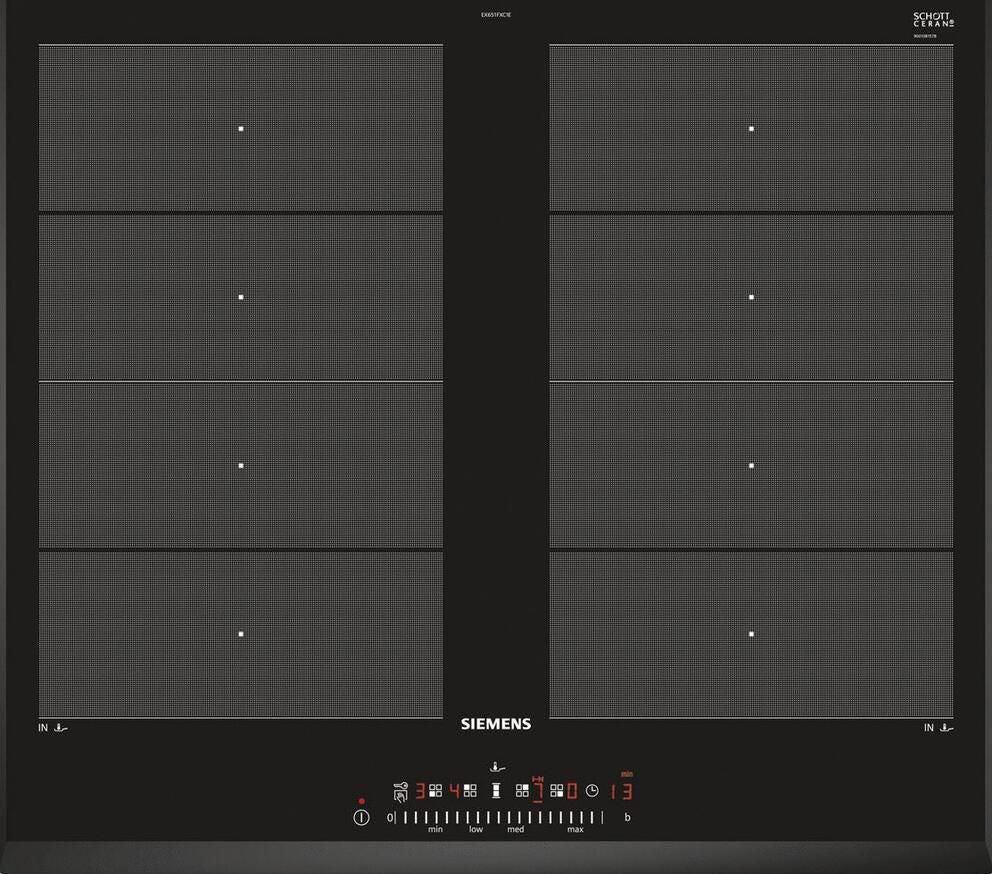Tap the frying sensor pan symbol above controls

pyautogui.click(x=497, y=768)
